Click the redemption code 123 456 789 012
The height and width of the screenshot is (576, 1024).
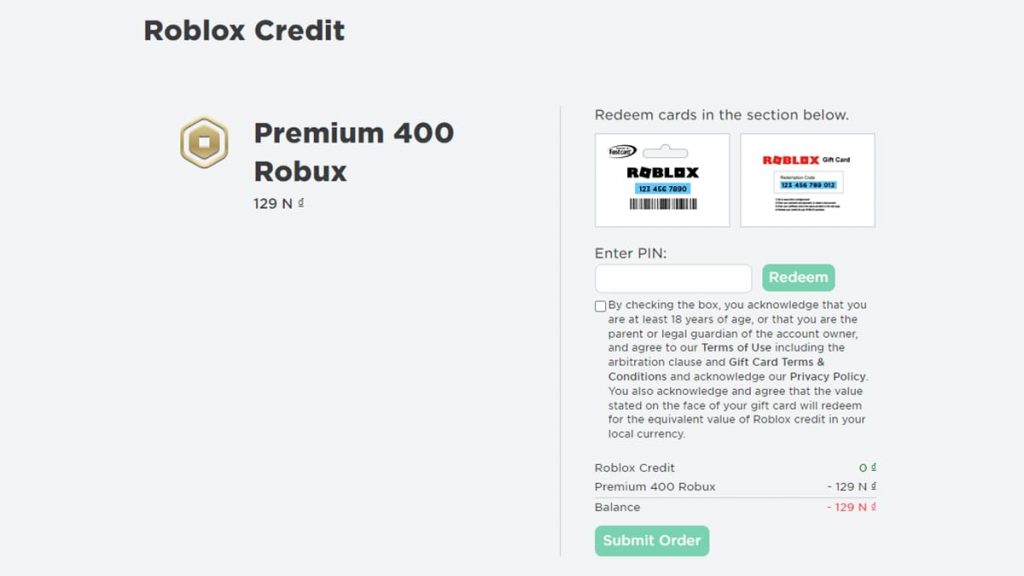[808, 184]
